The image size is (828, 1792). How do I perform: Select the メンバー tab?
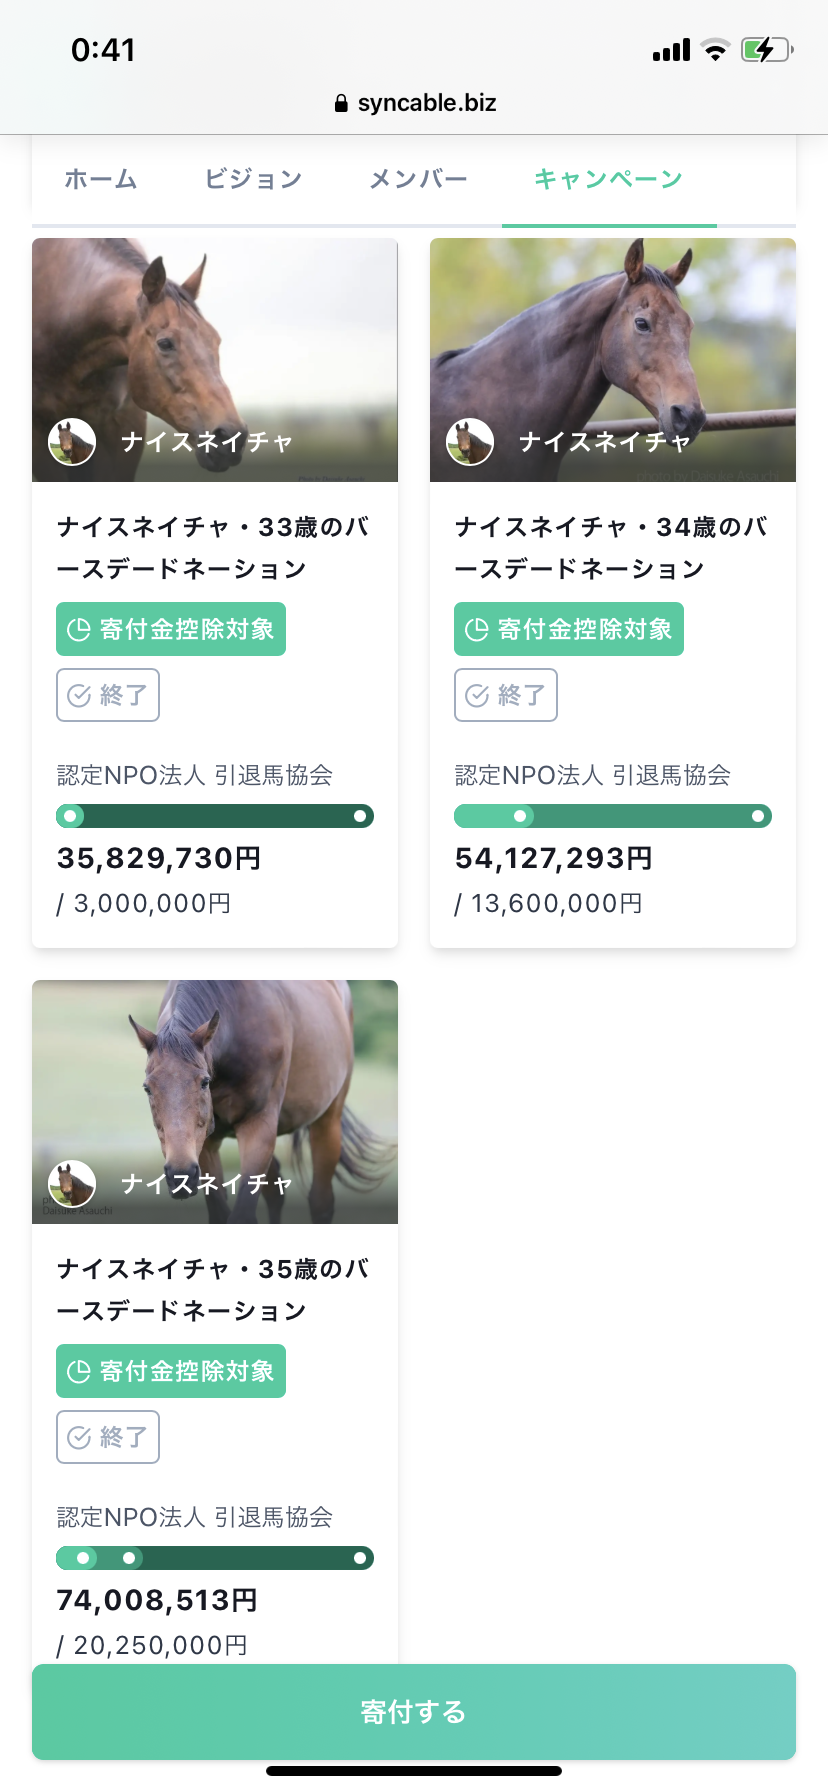pyautogui.click(x=418, y=179)
